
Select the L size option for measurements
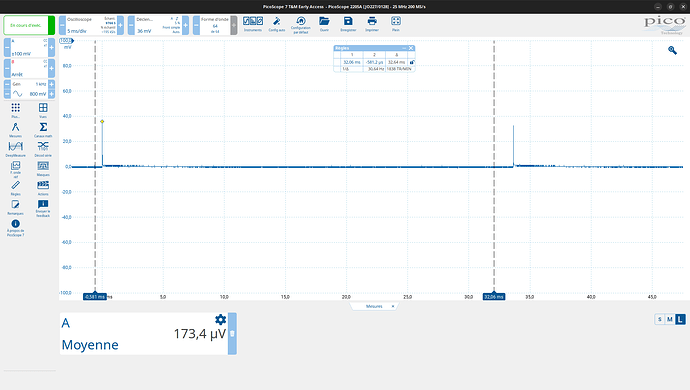(x=680, y=319)
